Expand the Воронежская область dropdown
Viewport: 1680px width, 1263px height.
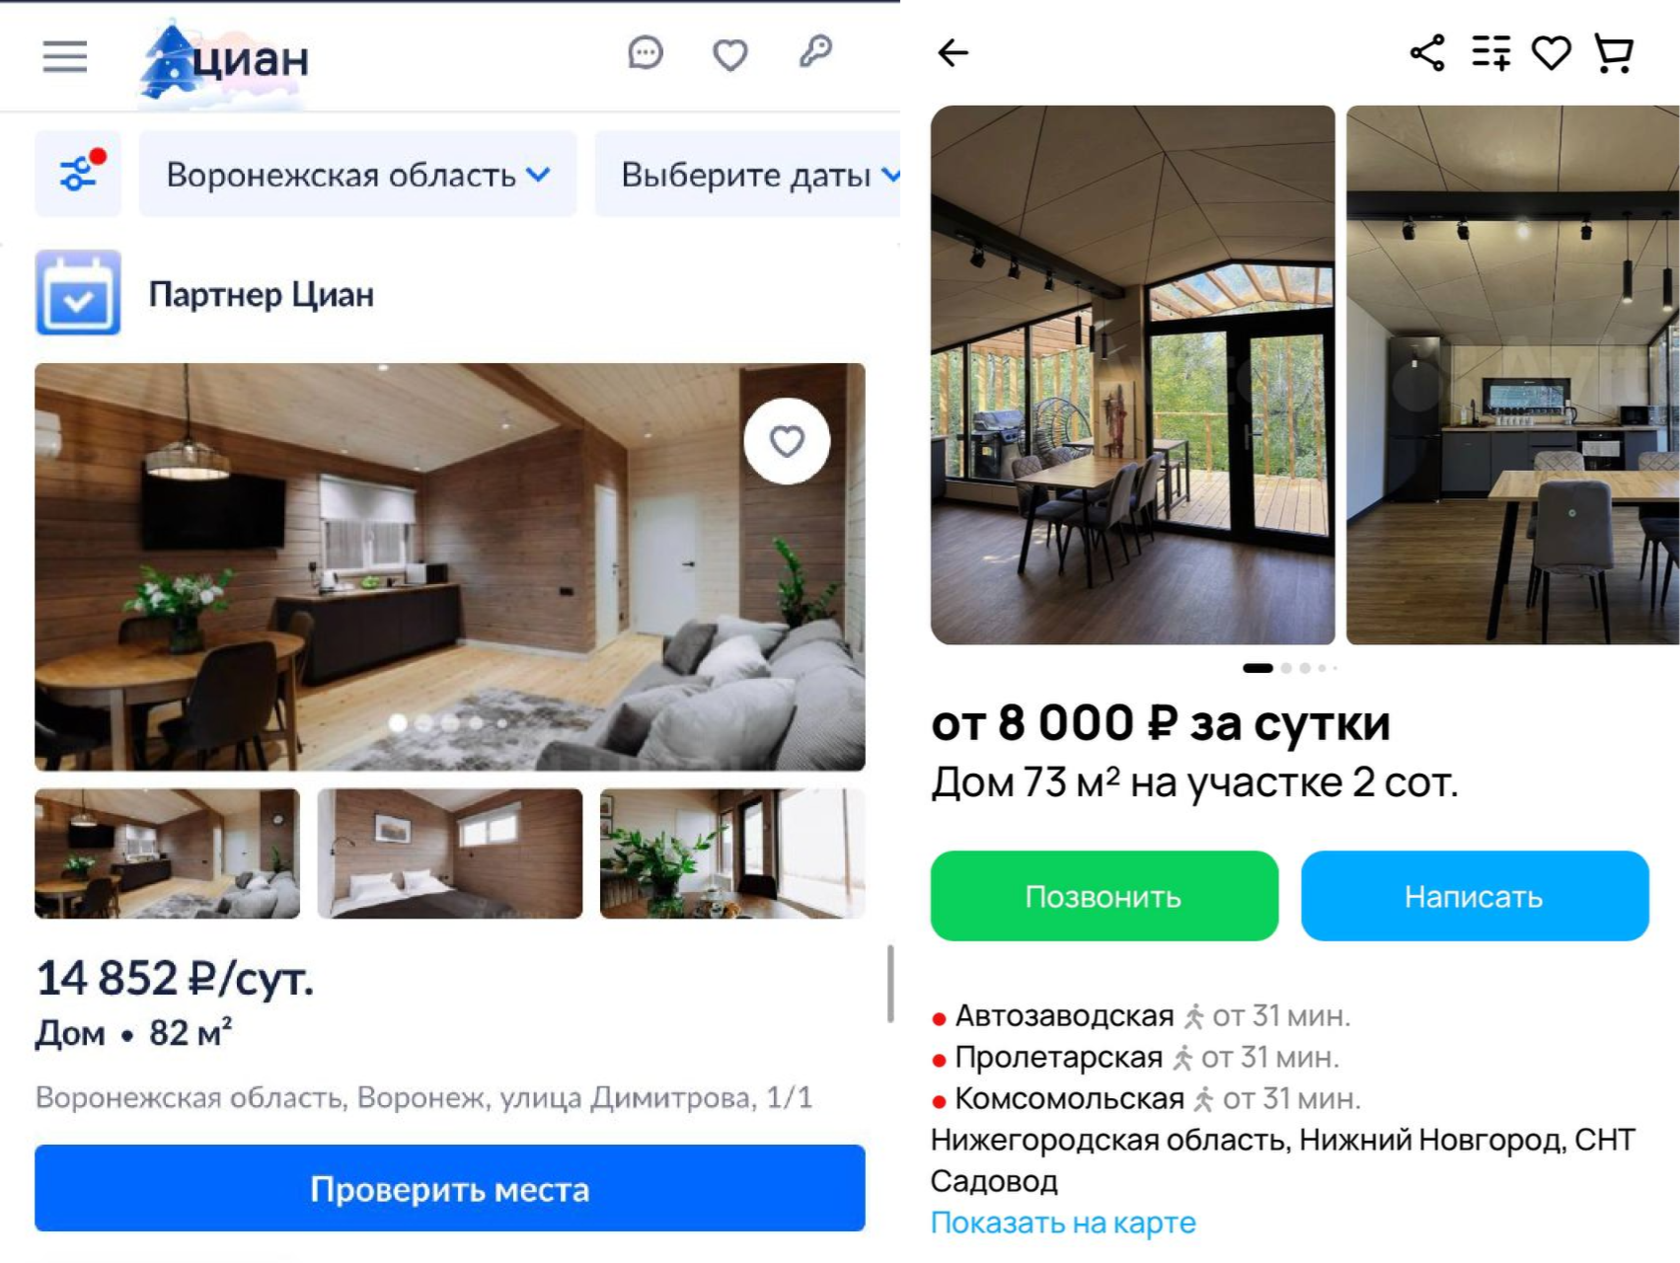pyautogui.click(x=358, y=174)
